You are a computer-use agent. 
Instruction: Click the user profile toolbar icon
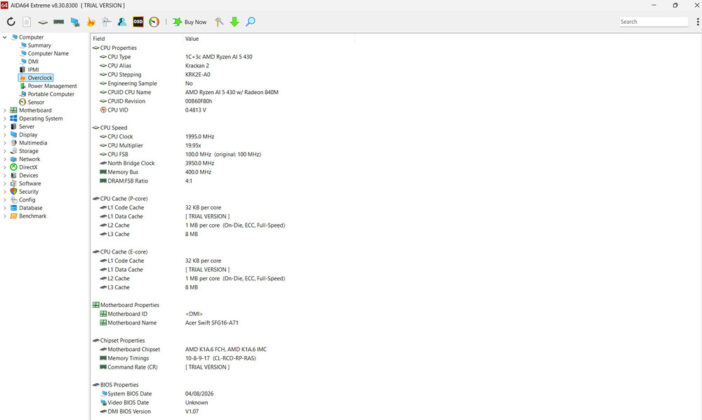(122, 21)
